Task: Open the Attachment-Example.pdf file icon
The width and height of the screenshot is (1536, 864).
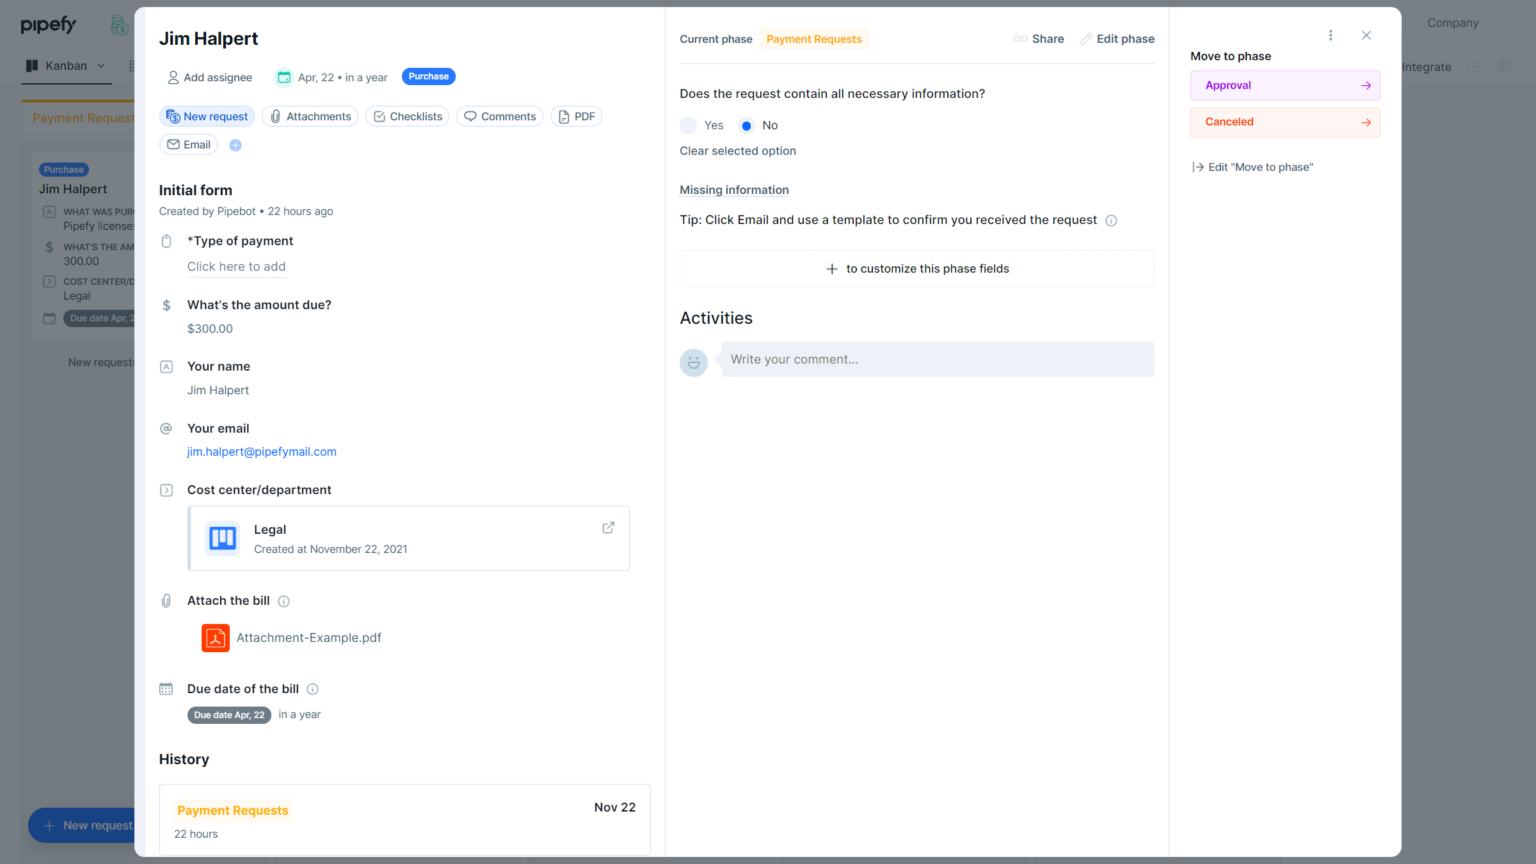Action: (215, 638)
